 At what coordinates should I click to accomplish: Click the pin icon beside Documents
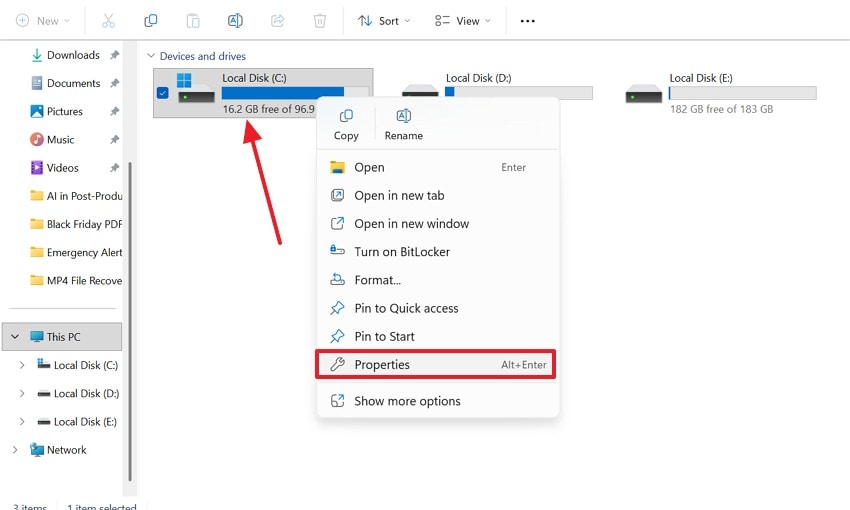(114, 83)
